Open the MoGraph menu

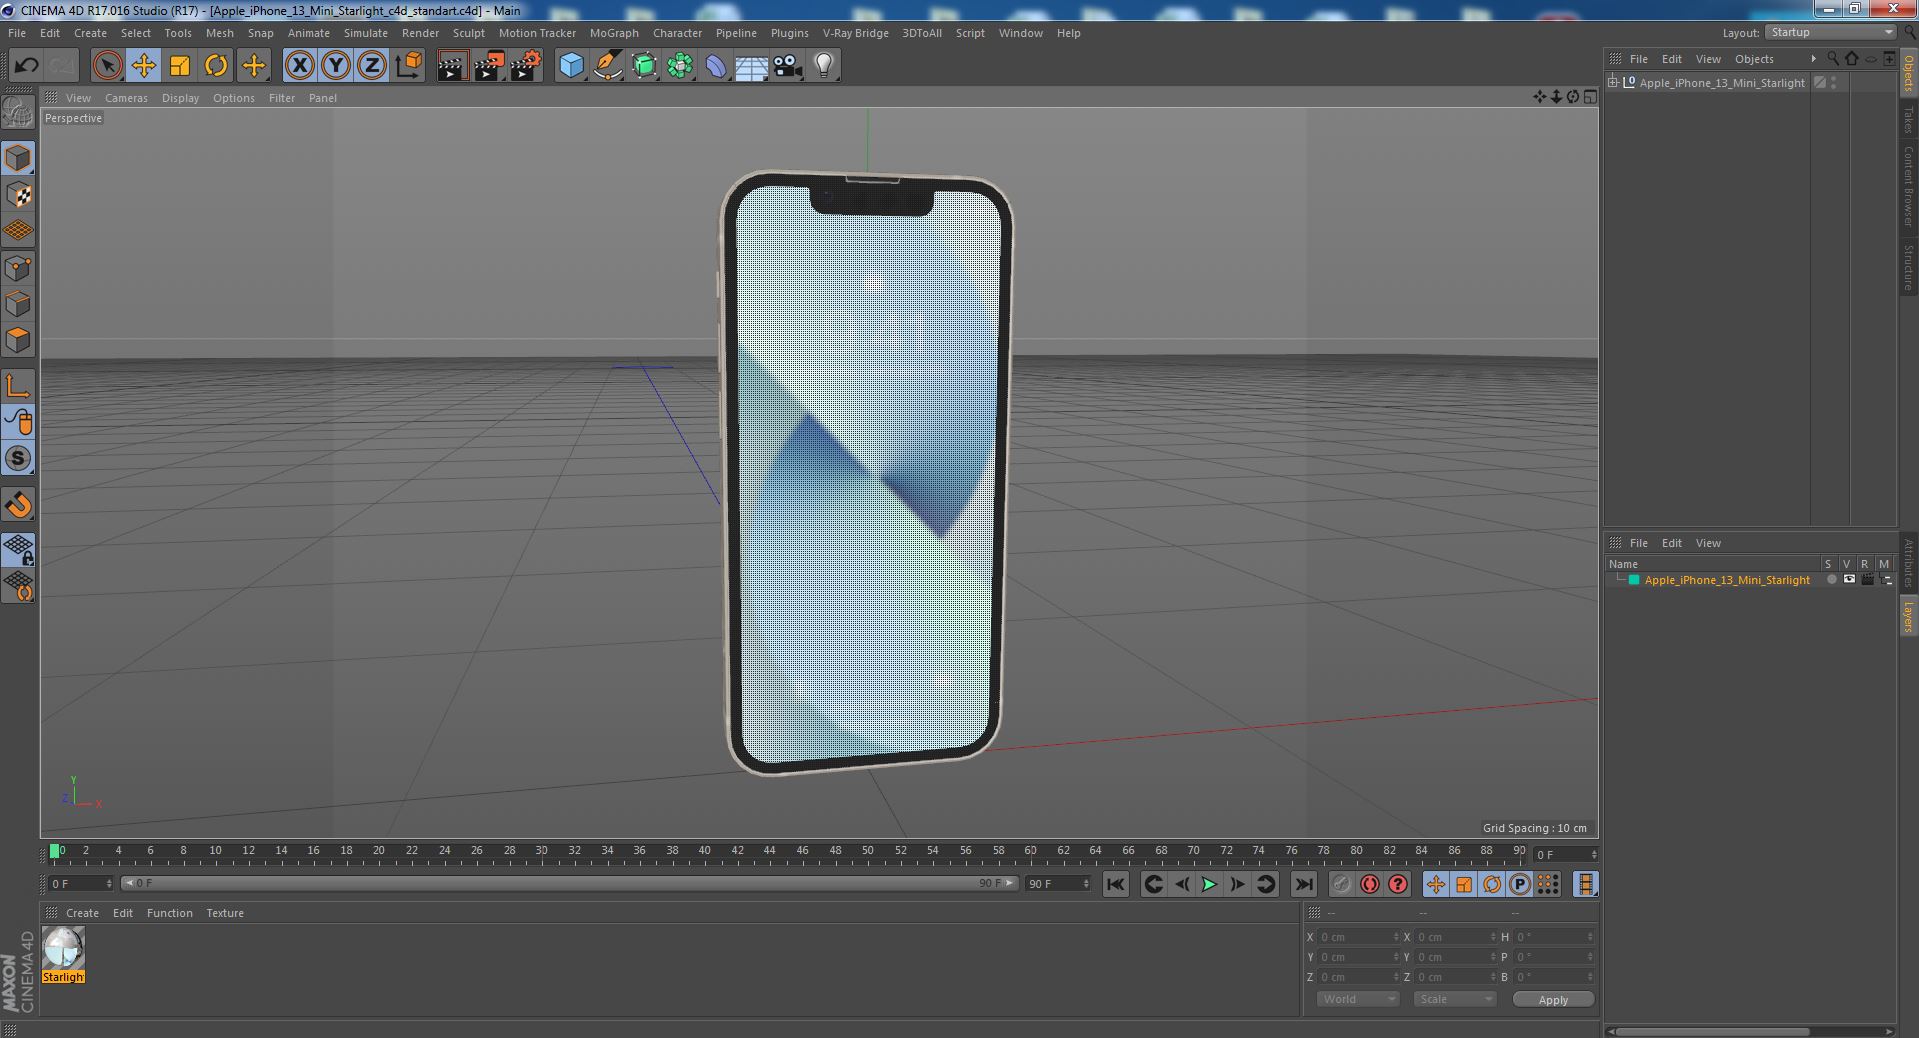pyautogui.click(x=614, y=33)
